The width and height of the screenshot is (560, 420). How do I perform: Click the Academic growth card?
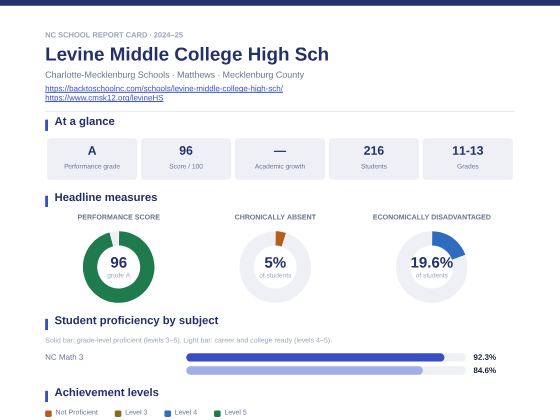pyautogui.click(x=280, y=159)
